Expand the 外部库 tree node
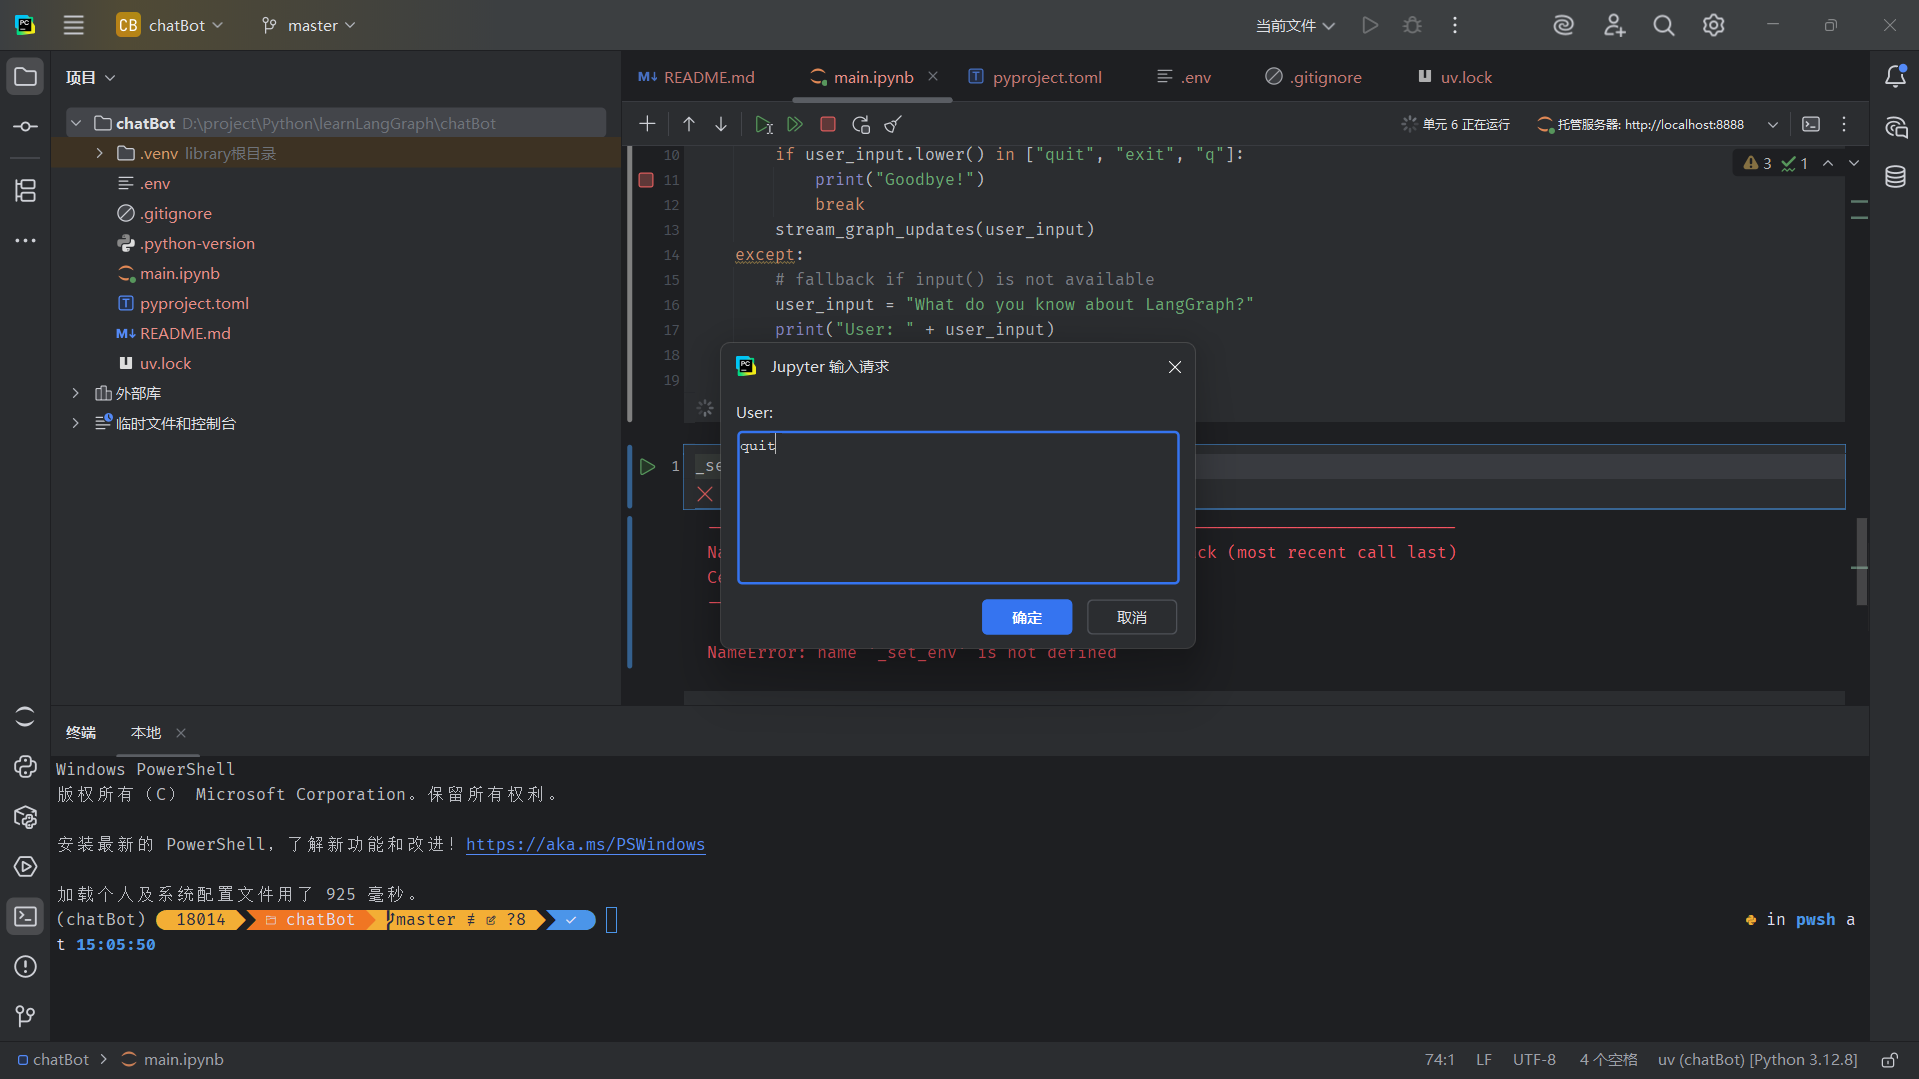Viewport: 1919px width, 1079px height. (x=76, y=393)
